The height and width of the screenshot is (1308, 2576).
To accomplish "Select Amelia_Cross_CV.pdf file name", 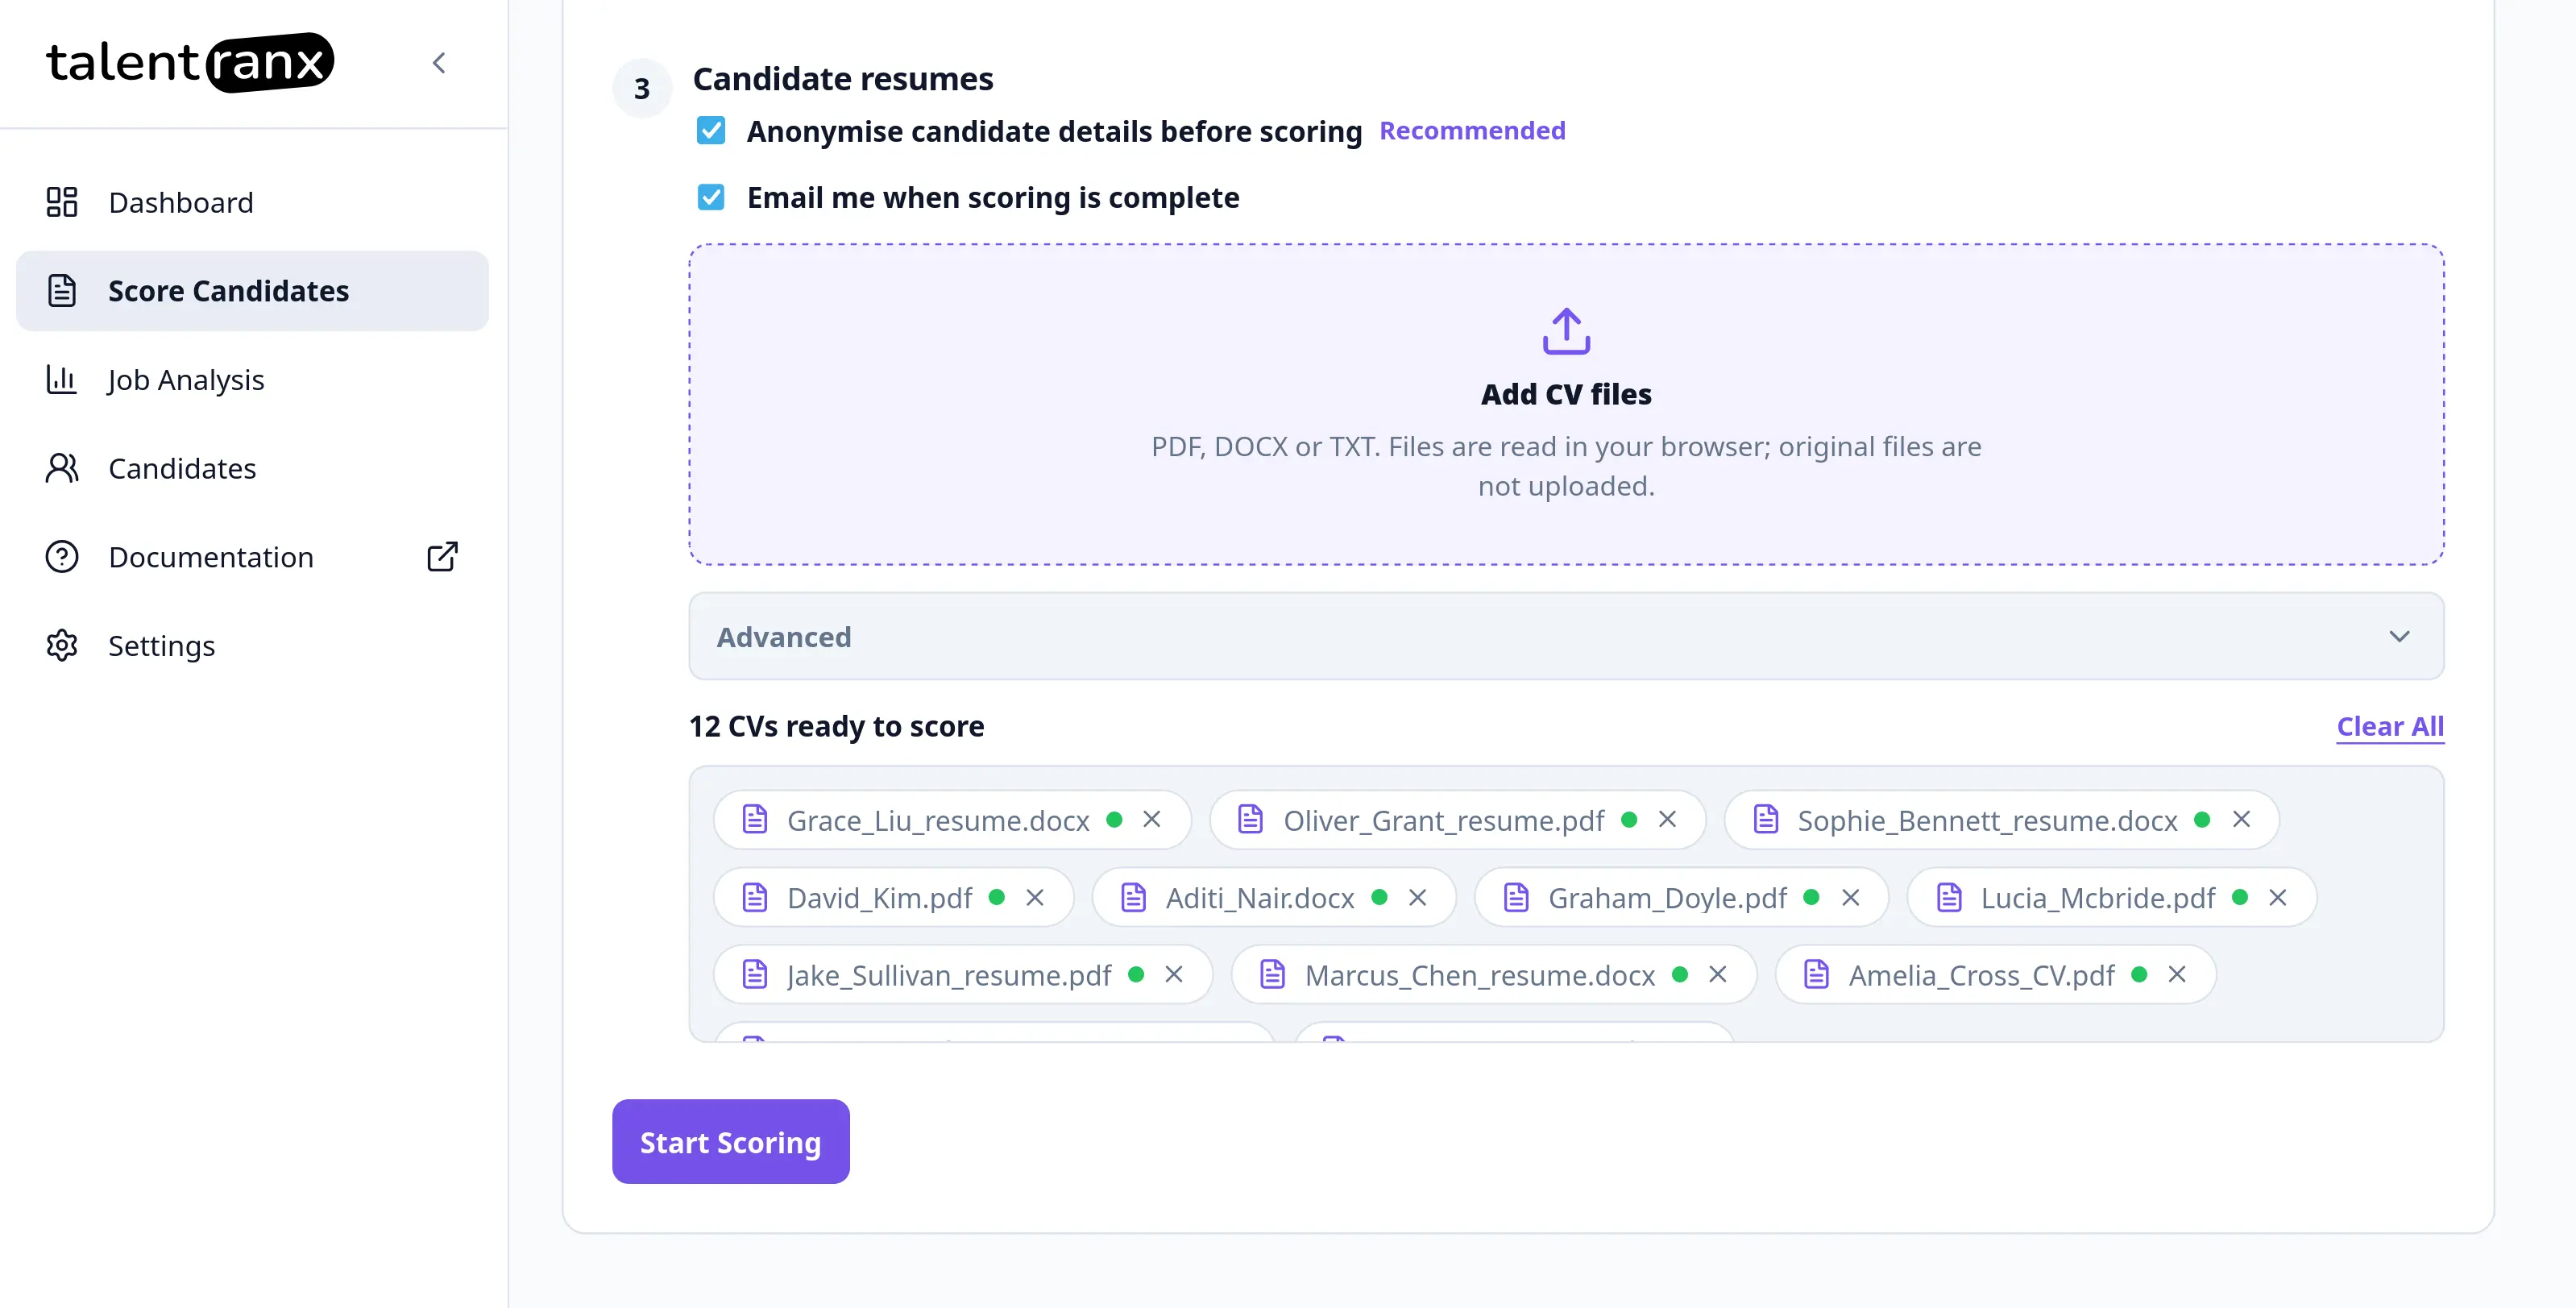I will pos(1981,976).
